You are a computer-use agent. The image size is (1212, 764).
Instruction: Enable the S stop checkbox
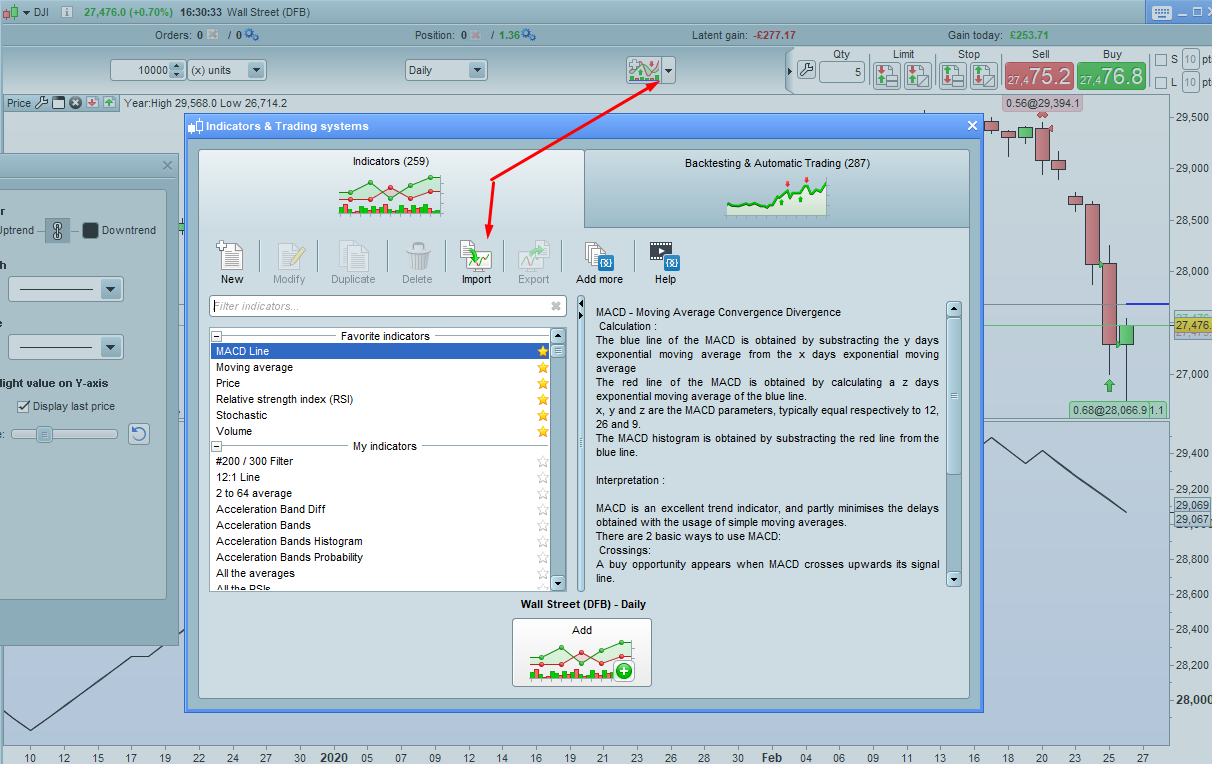coord(1160,59)
